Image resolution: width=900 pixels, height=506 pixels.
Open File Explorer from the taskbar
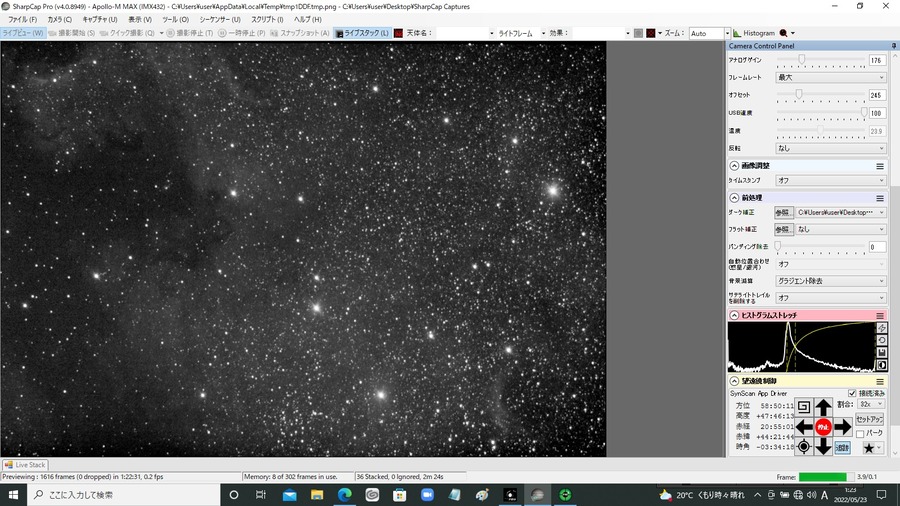317,495
